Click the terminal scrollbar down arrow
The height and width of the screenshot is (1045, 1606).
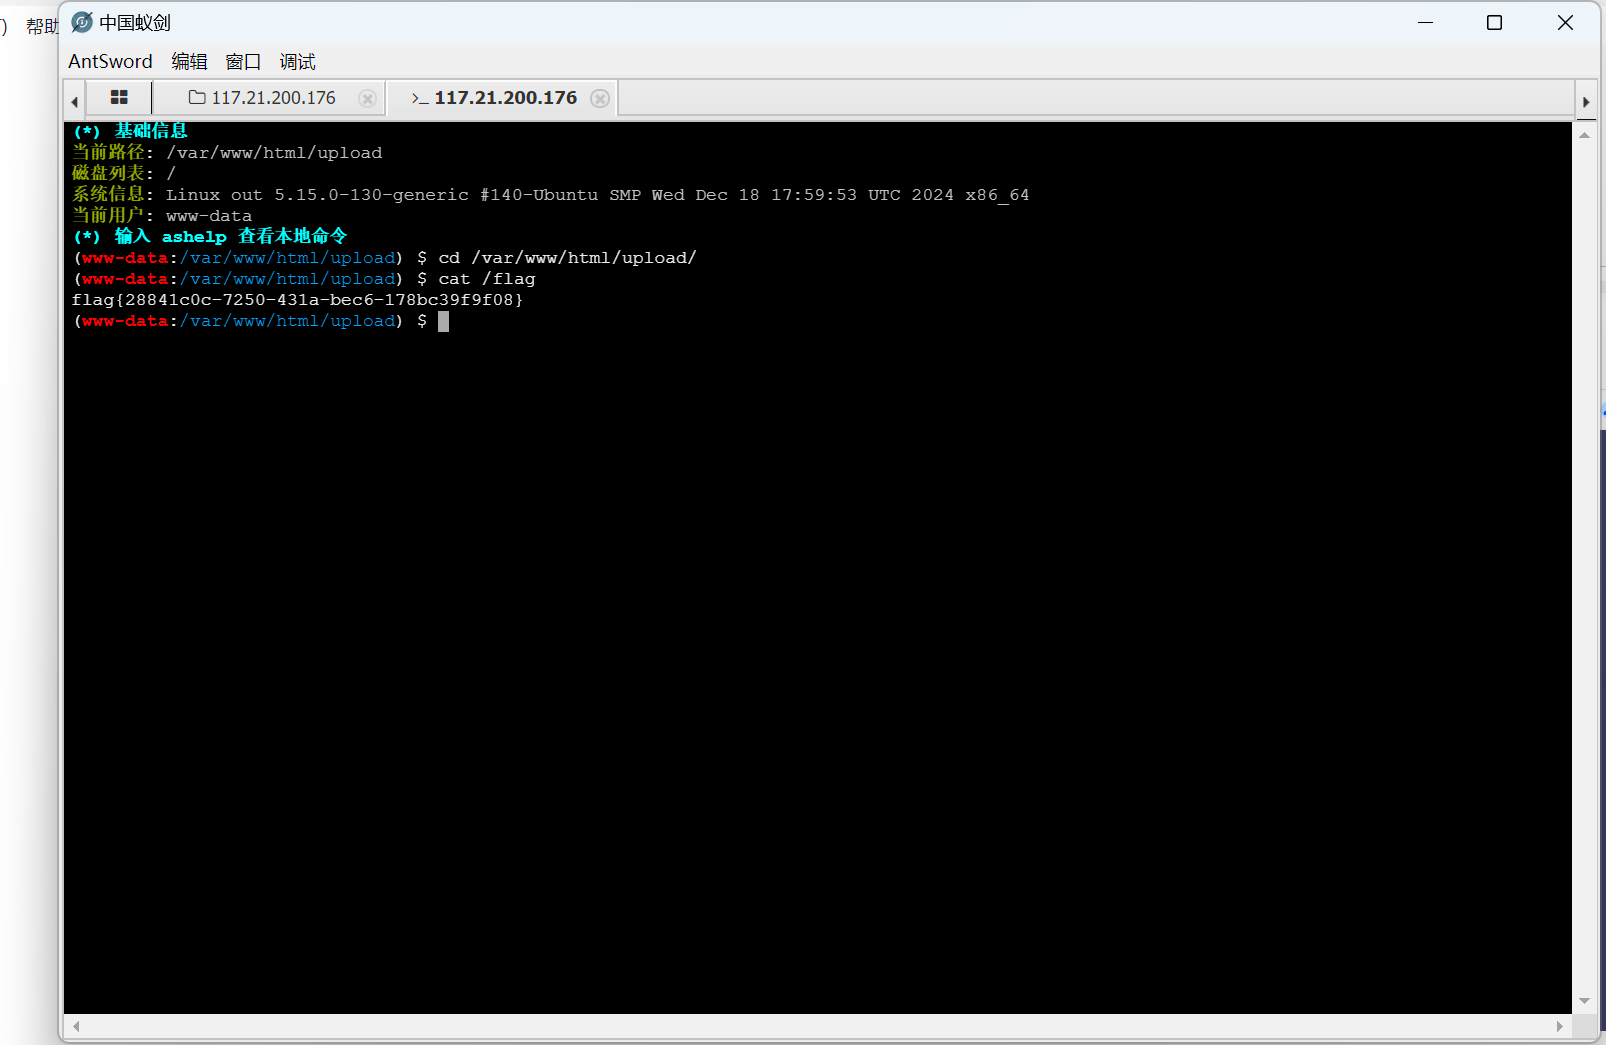1584,1001
